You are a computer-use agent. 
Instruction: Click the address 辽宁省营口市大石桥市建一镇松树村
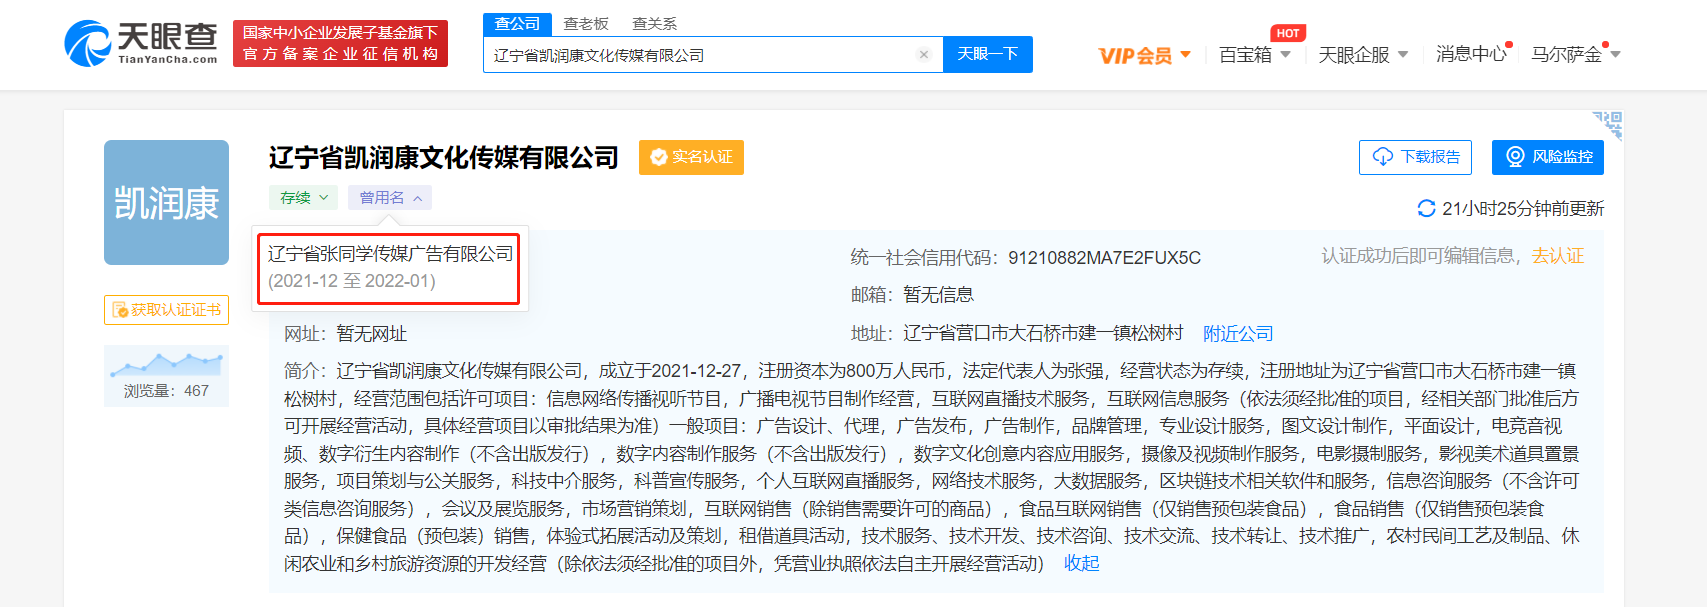[x=1043, y=334]
